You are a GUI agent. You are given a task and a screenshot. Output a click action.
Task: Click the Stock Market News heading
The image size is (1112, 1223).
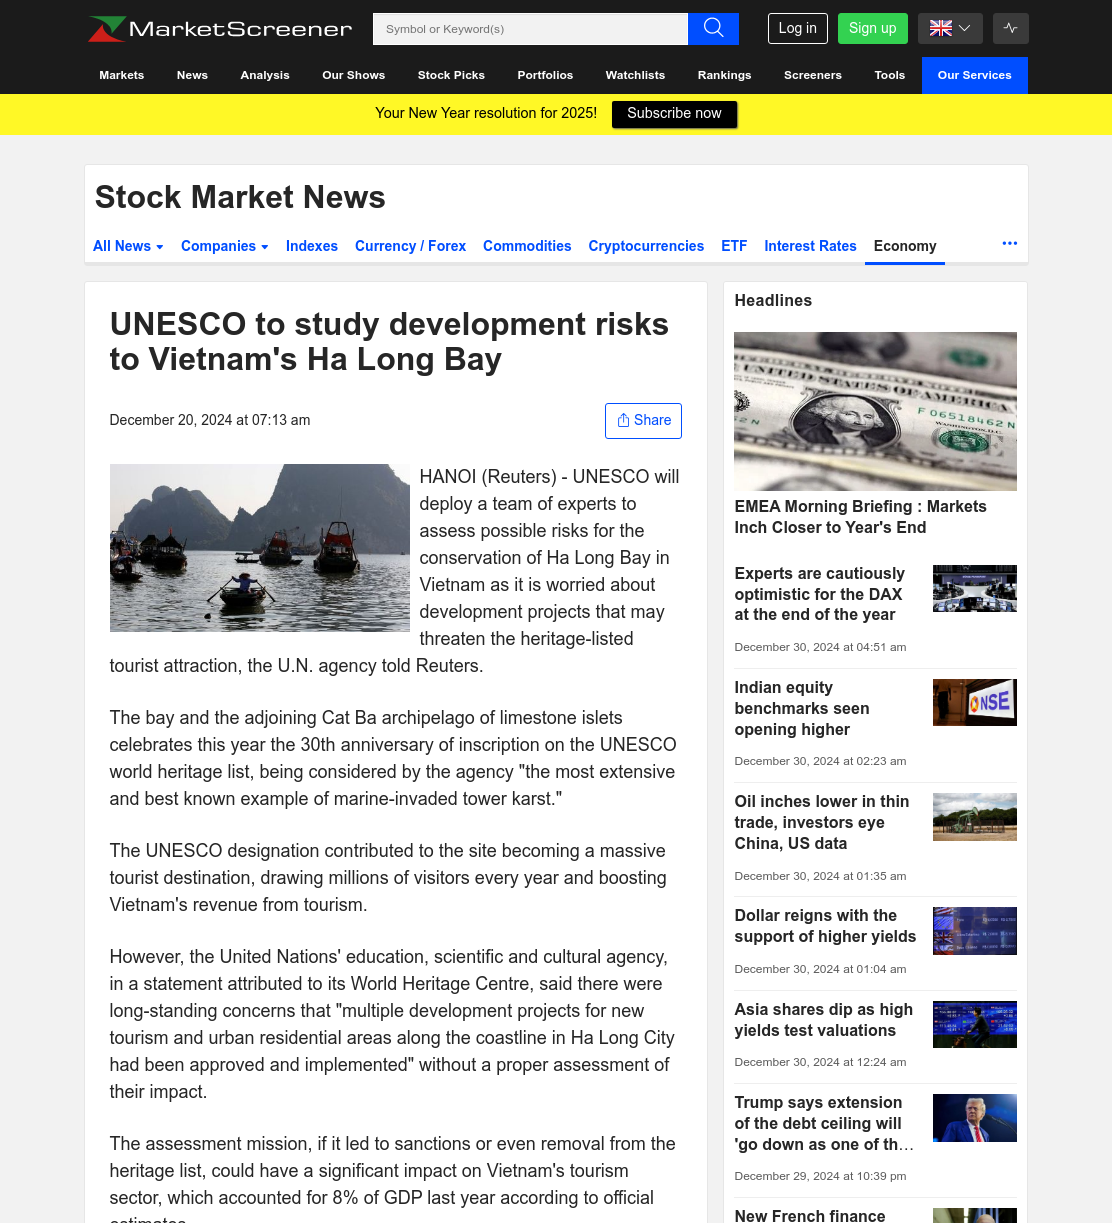click(240, 197)
